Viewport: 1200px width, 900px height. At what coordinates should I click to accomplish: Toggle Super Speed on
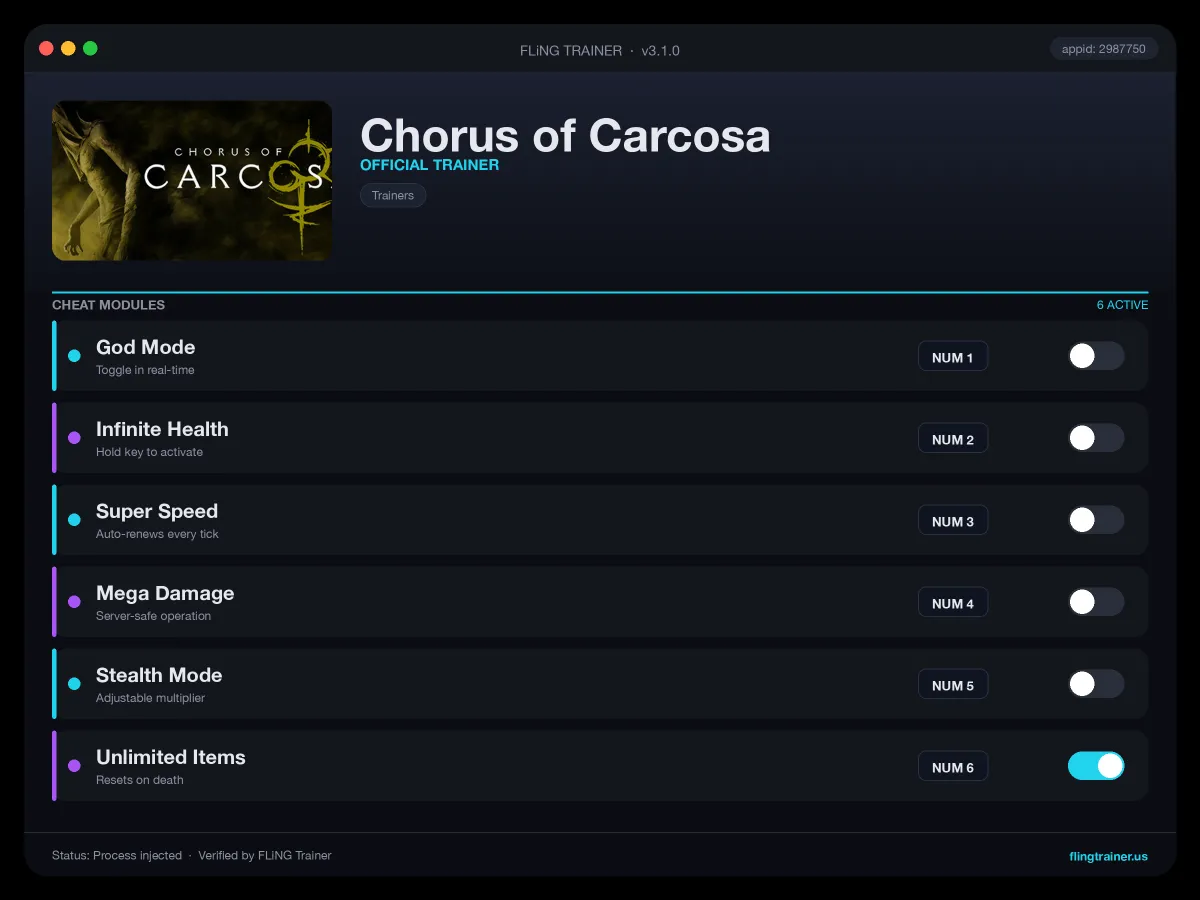pyautogui.click(x=1096, y=520)
